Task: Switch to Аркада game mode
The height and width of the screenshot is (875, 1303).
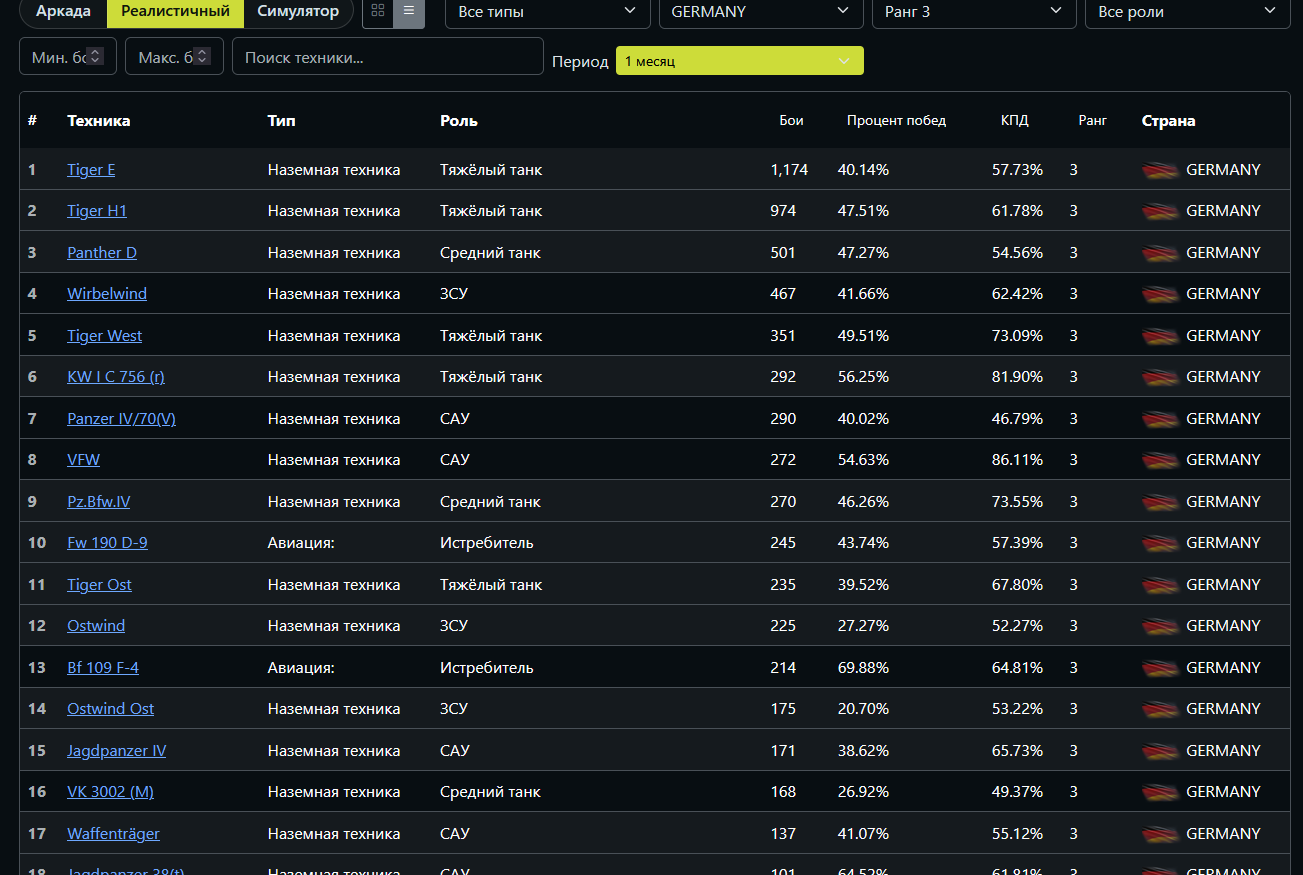Action: 63,12
